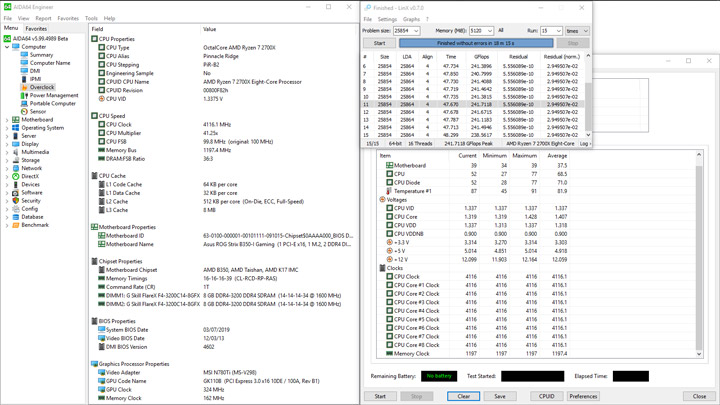This screenshot has width=720, height=405.
Task: Expand the Storage tree node
Action: click(x=7, y=160)
